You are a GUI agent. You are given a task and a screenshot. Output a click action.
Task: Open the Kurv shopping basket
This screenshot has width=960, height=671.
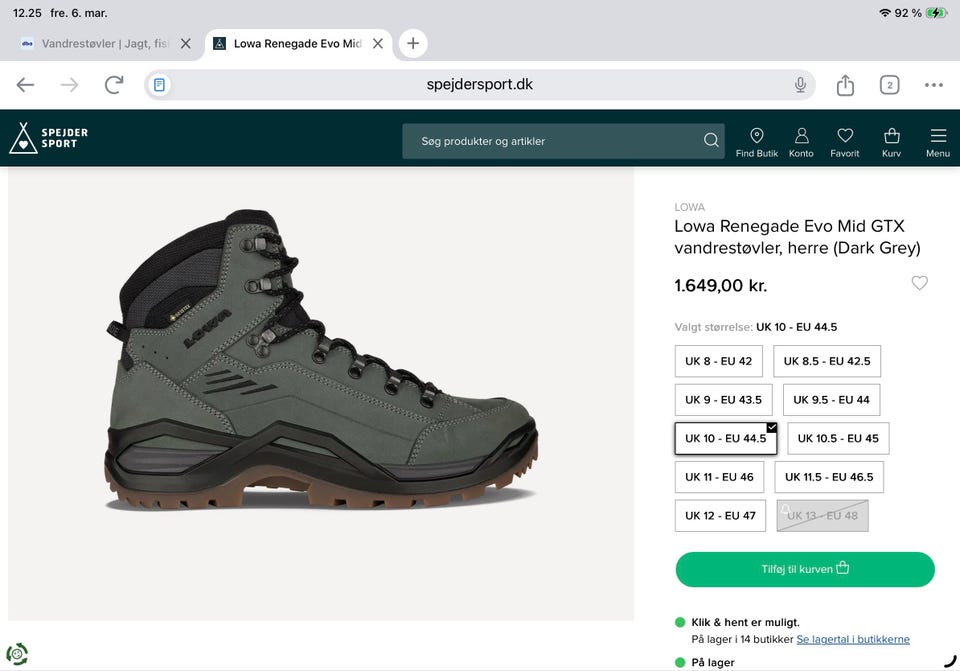tap(891, 143)
